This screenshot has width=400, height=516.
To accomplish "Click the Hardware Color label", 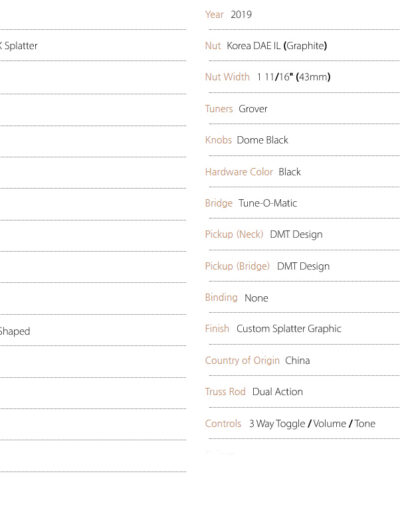I will point(239,172).
